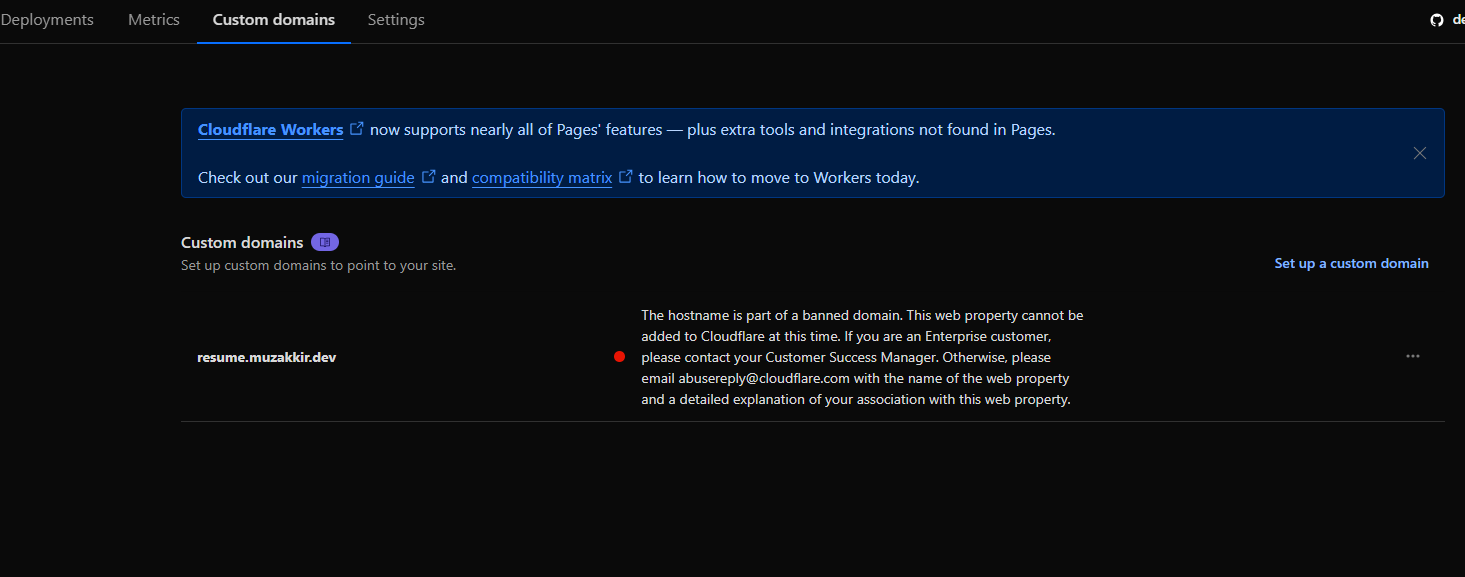
Task: Click the GitHub icon in header
Action: click(1437, 20)
